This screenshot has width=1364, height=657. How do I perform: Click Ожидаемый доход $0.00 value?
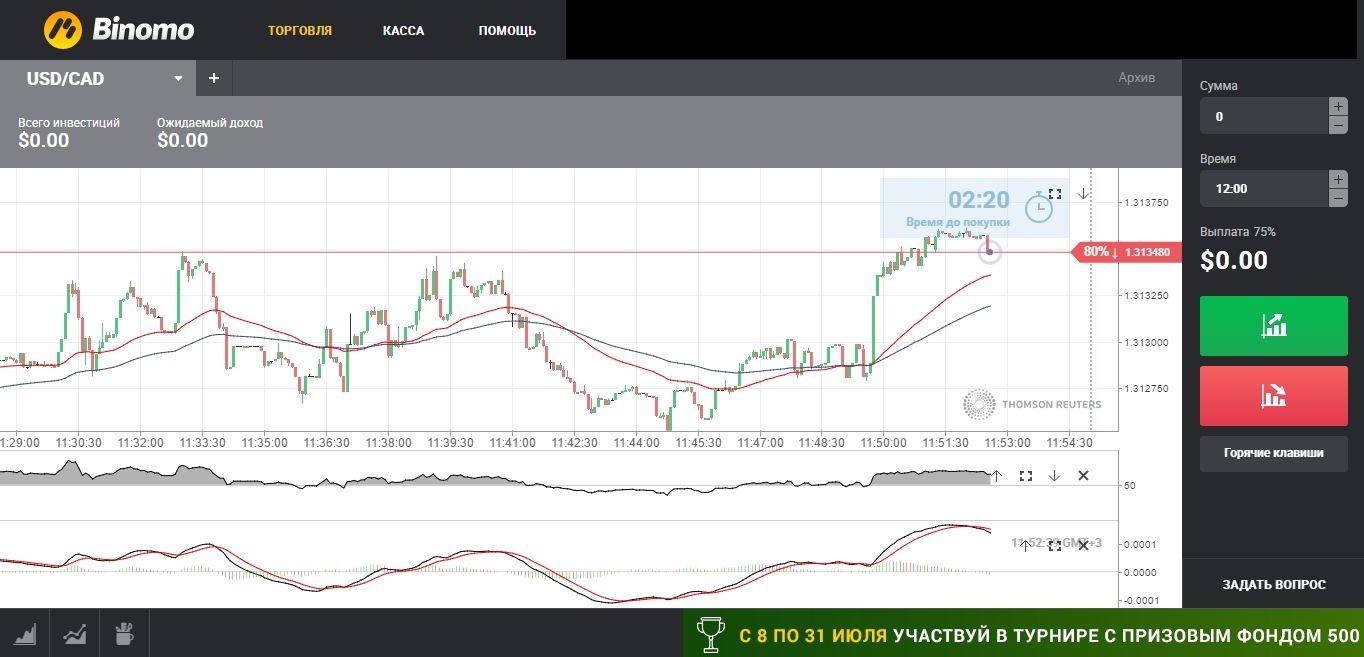coord(183,141)
